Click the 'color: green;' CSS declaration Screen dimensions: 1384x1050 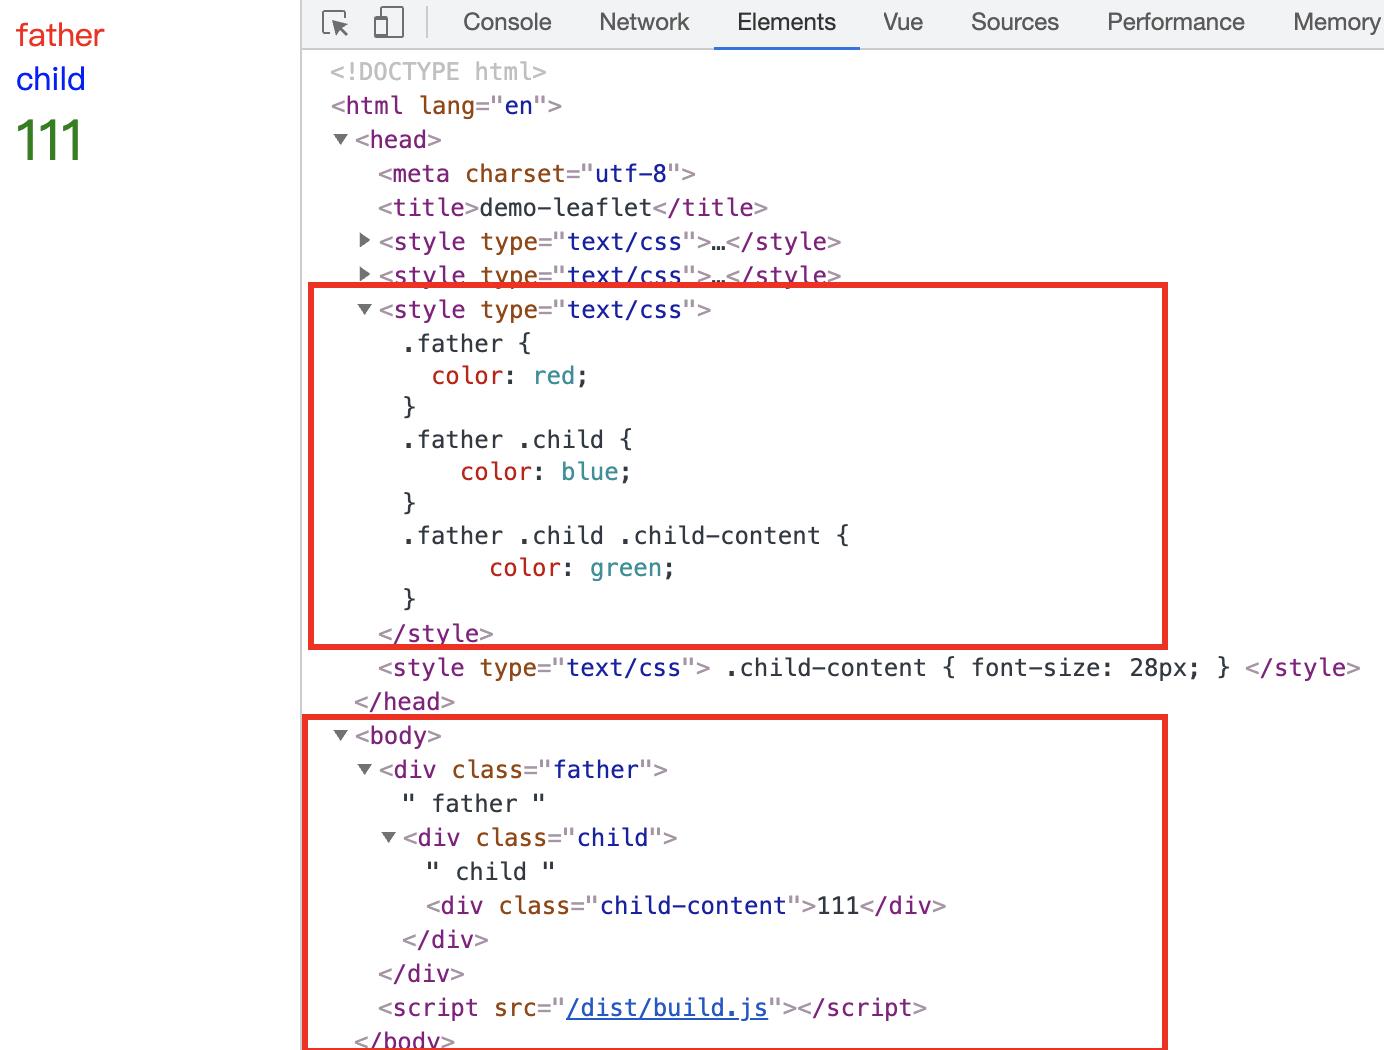point(582,568)
